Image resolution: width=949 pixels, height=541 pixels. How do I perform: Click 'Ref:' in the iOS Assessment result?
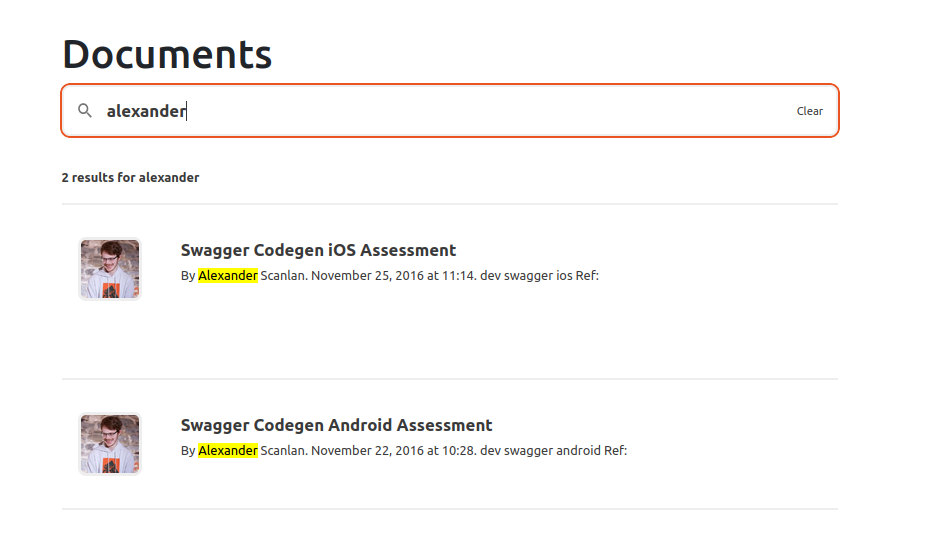[587, 276]
